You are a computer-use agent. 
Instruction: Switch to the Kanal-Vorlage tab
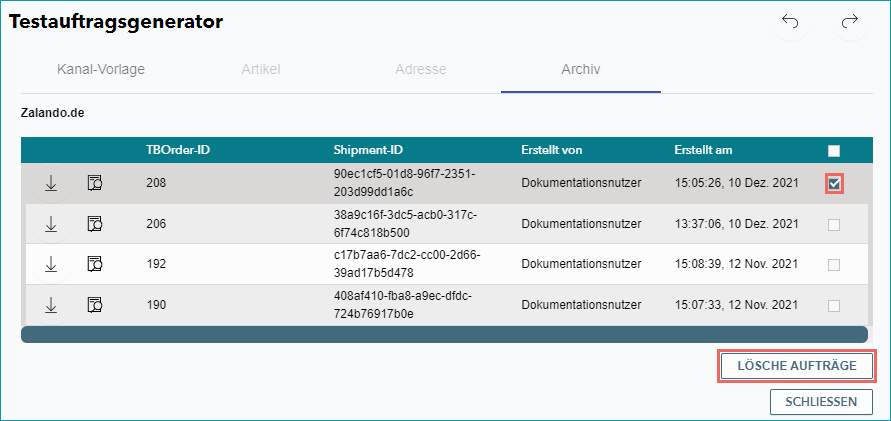[x=101, y=70]
